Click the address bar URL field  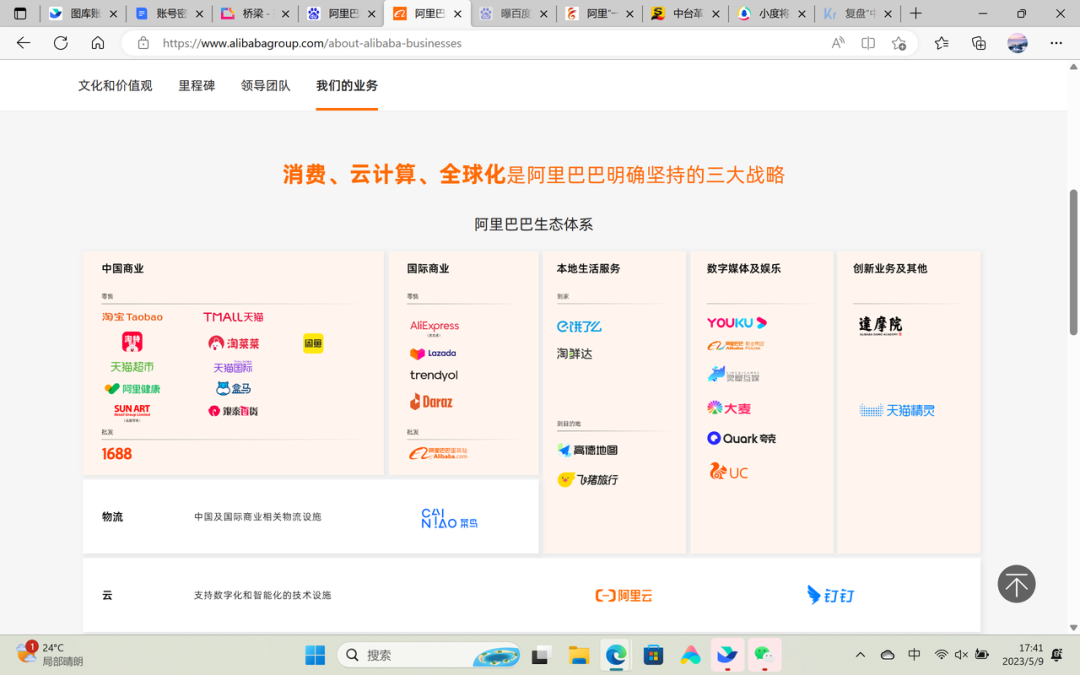tap(480, 43)
